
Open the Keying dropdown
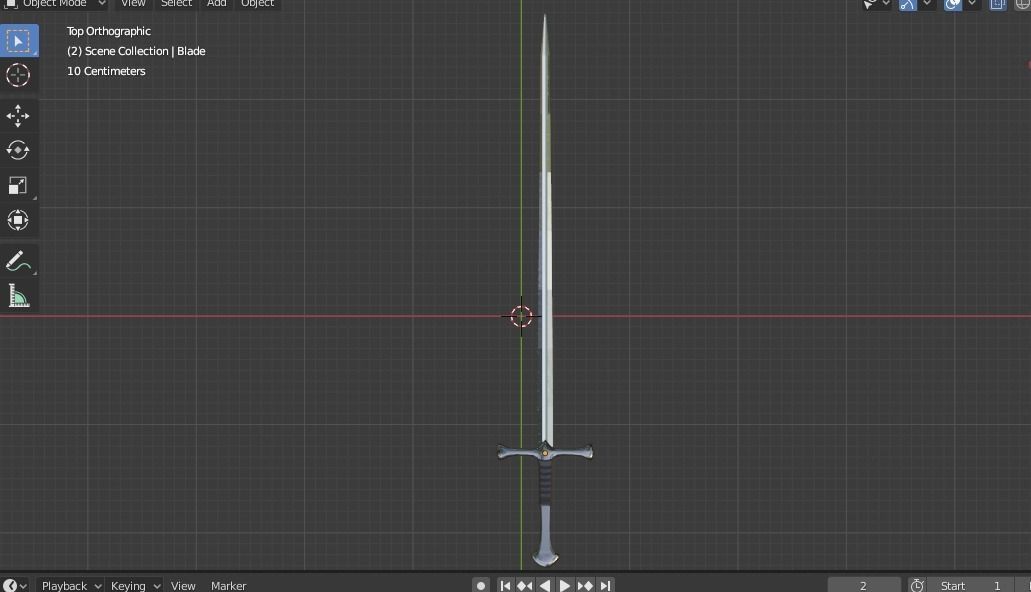click(x=135, y=585)
